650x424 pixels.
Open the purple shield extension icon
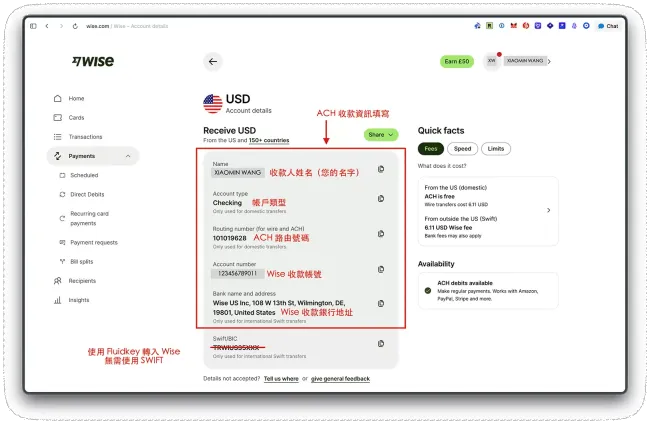point(538,26)
